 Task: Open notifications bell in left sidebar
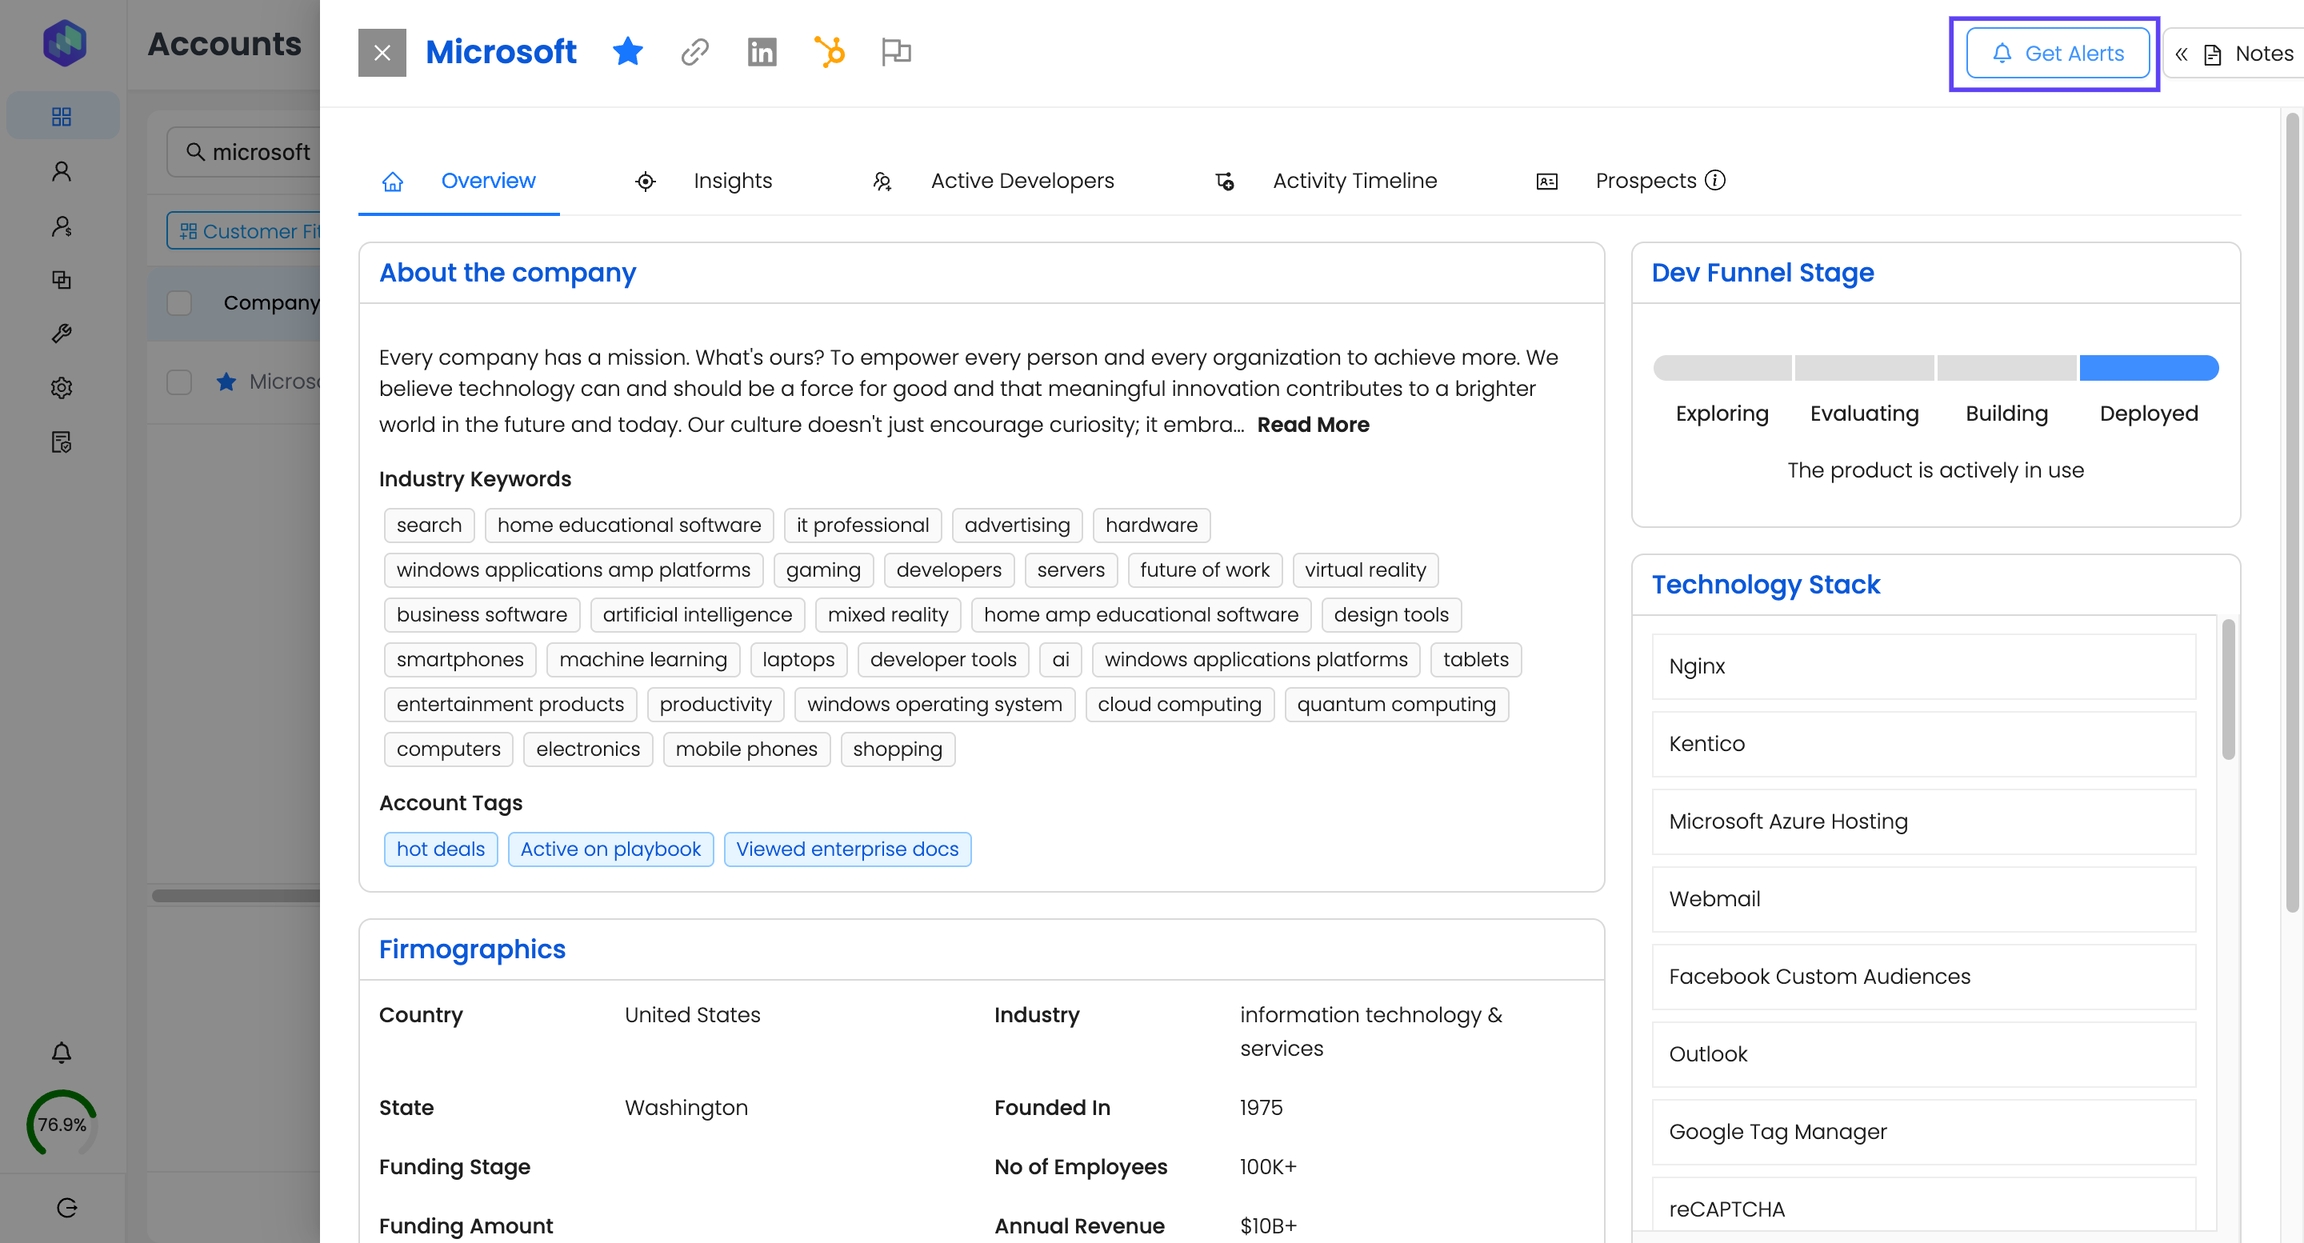point(61,1053)
